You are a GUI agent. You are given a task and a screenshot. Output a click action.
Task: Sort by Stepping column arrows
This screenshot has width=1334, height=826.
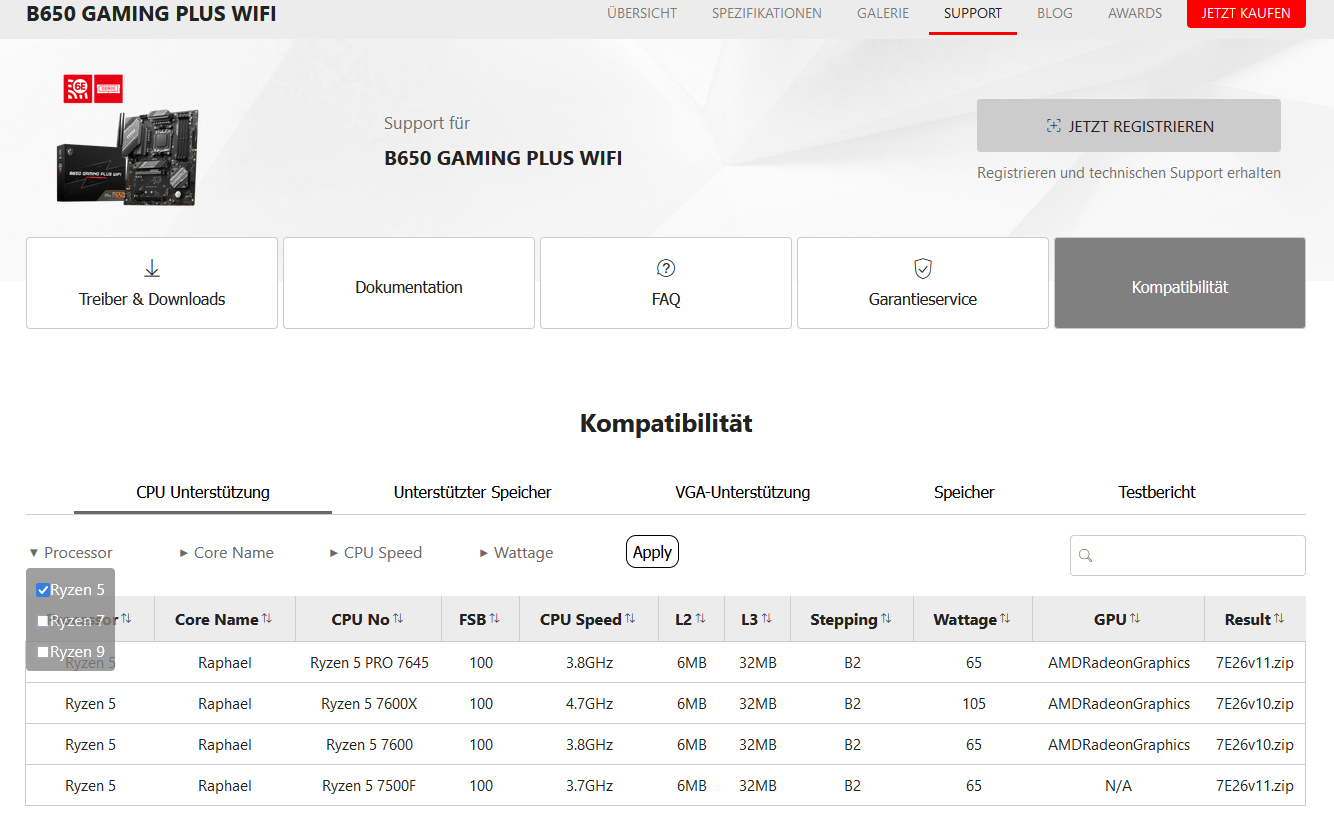tap(888, 619)
